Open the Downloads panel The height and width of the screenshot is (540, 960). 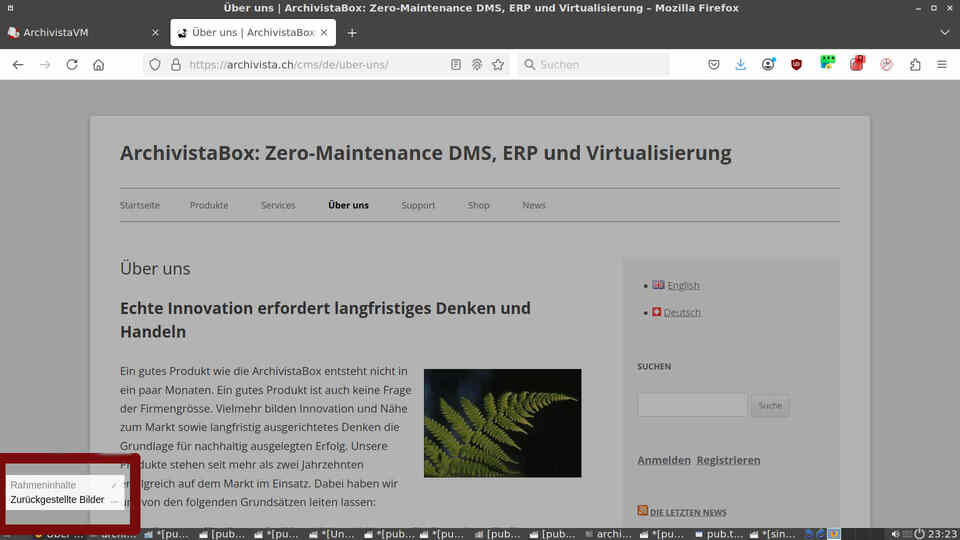click(x=740, y=64)
